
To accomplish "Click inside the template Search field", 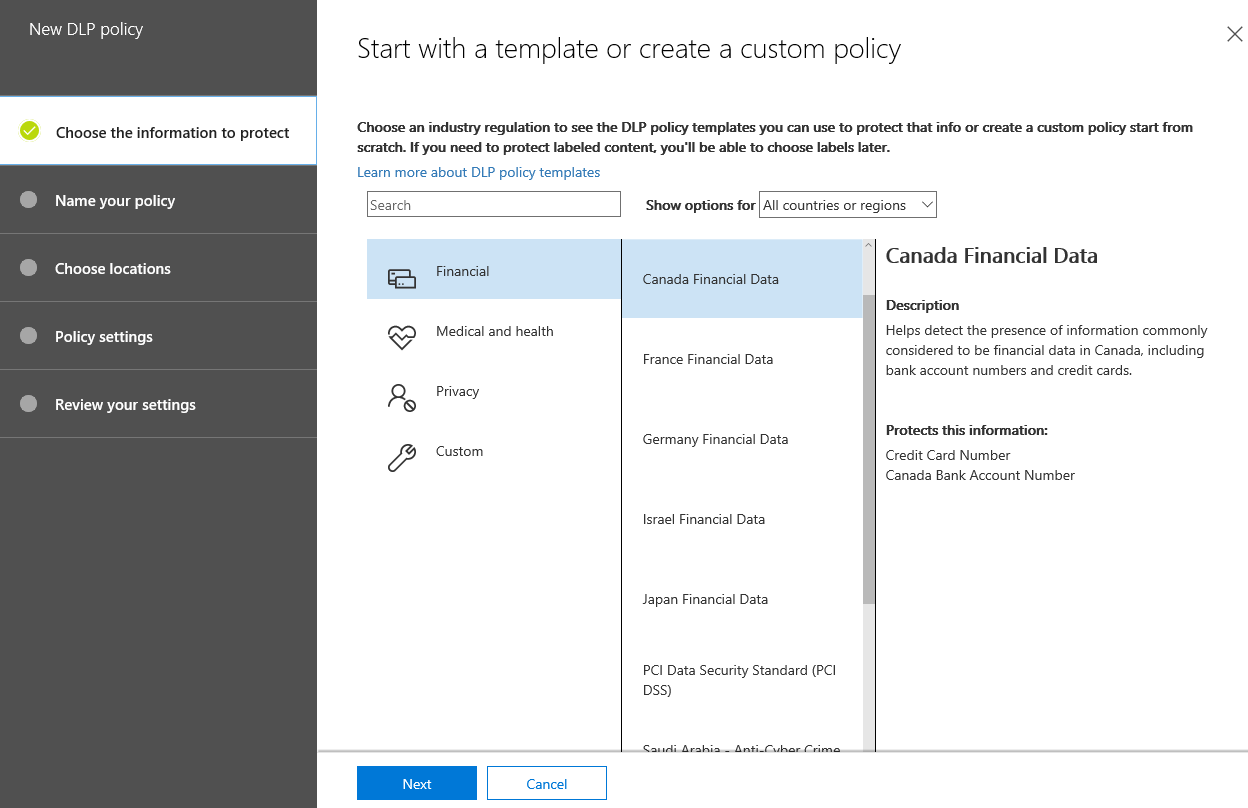I will tap(493, 204).
